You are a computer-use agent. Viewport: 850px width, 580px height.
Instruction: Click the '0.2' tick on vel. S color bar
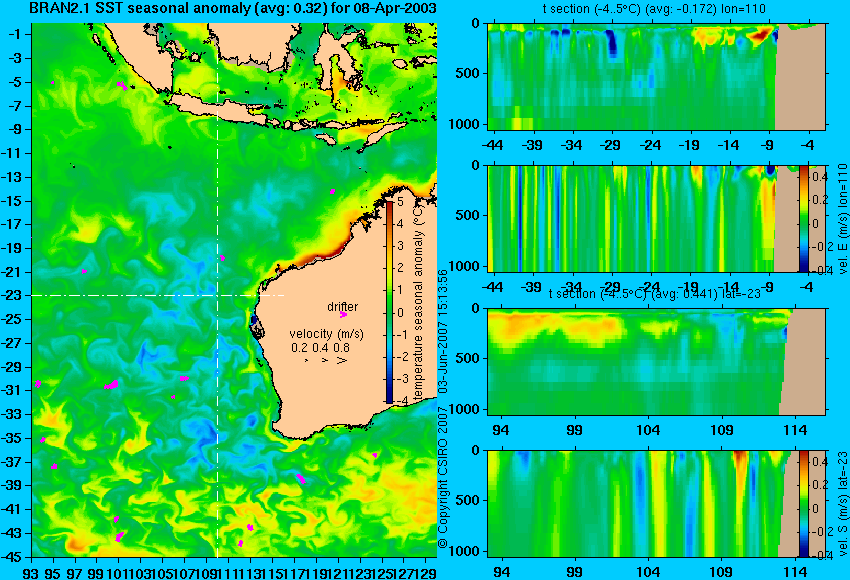pyautogui.click(x=820, y=485)
